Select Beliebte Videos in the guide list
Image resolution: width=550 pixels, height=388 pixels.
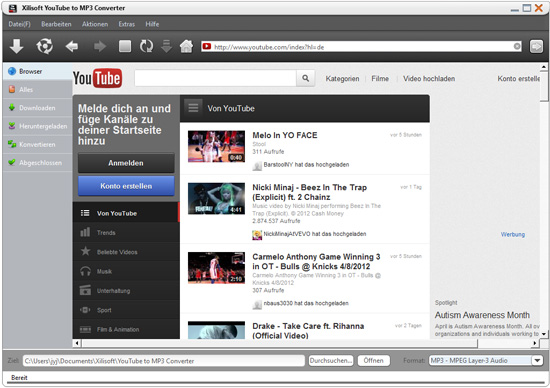[126, 252]
